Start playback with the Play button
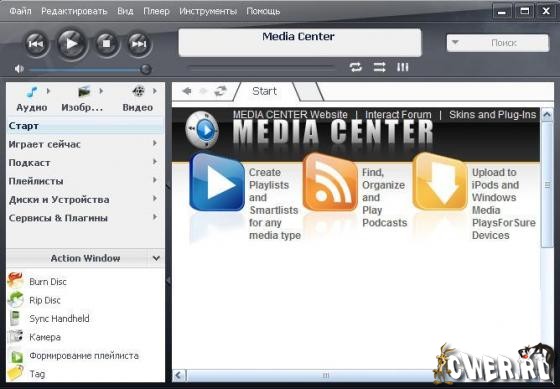 tap(72, 44)
